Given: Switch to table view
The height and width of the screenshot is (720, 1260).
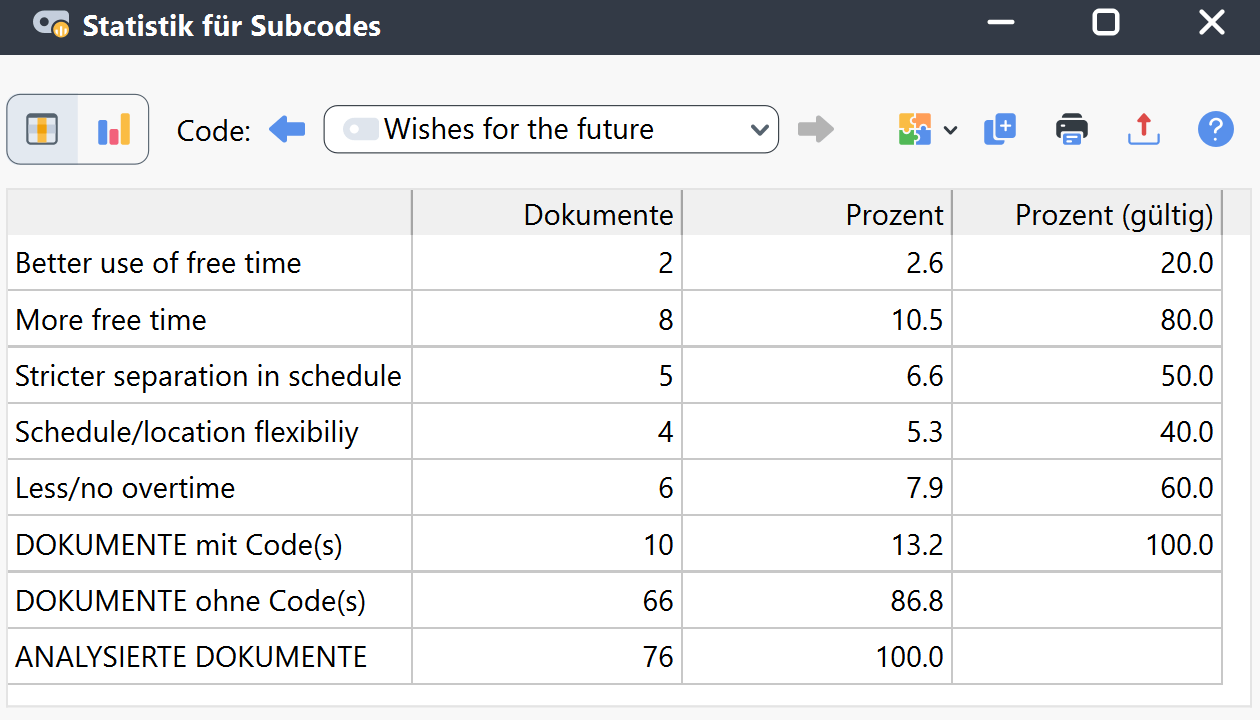Looking at the screenshot, I should pyautogui.click(x=43, y=129).
